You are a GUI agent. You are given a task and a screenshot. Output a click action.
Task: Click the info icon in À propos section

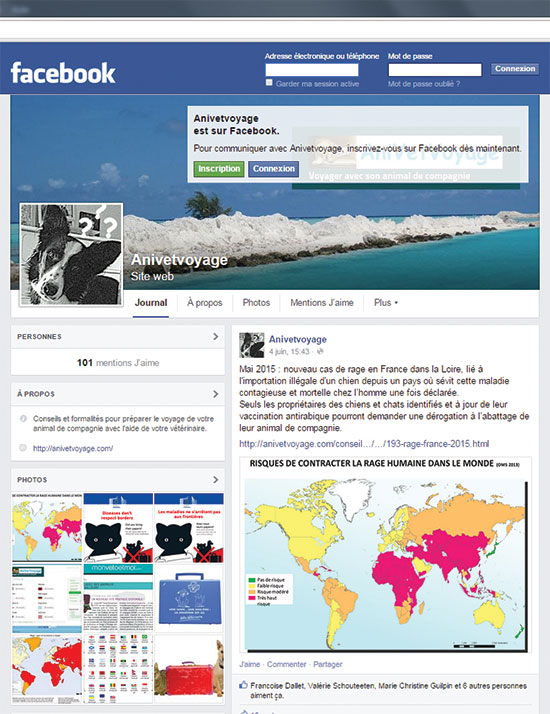click(x=23, y=418)
